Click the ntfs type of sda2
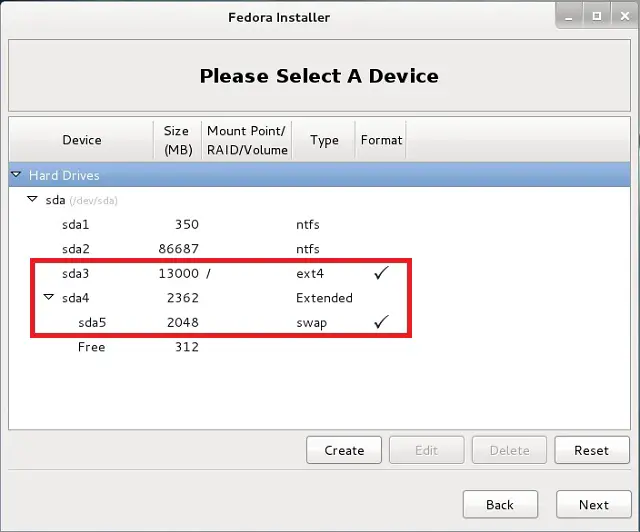This screenshot has height=532, width=640. tap(308, 249)
